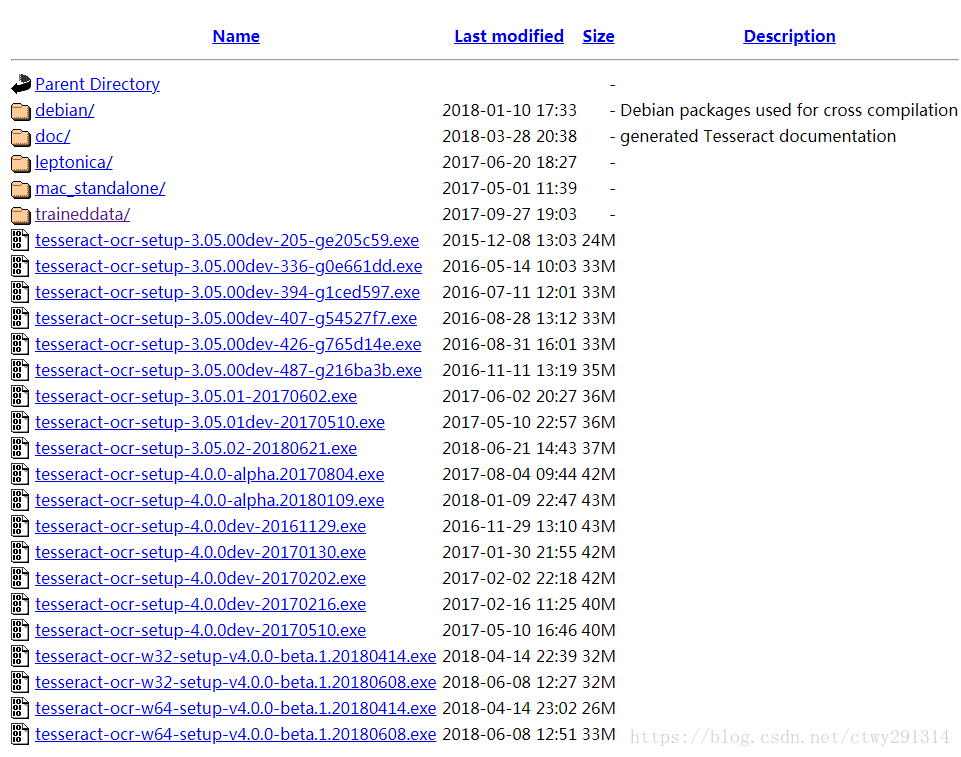The image size is (961, 757).
Task: Click binary file icon for 4.0.0-alpha.20180109.exe
Action: point(20,500)
